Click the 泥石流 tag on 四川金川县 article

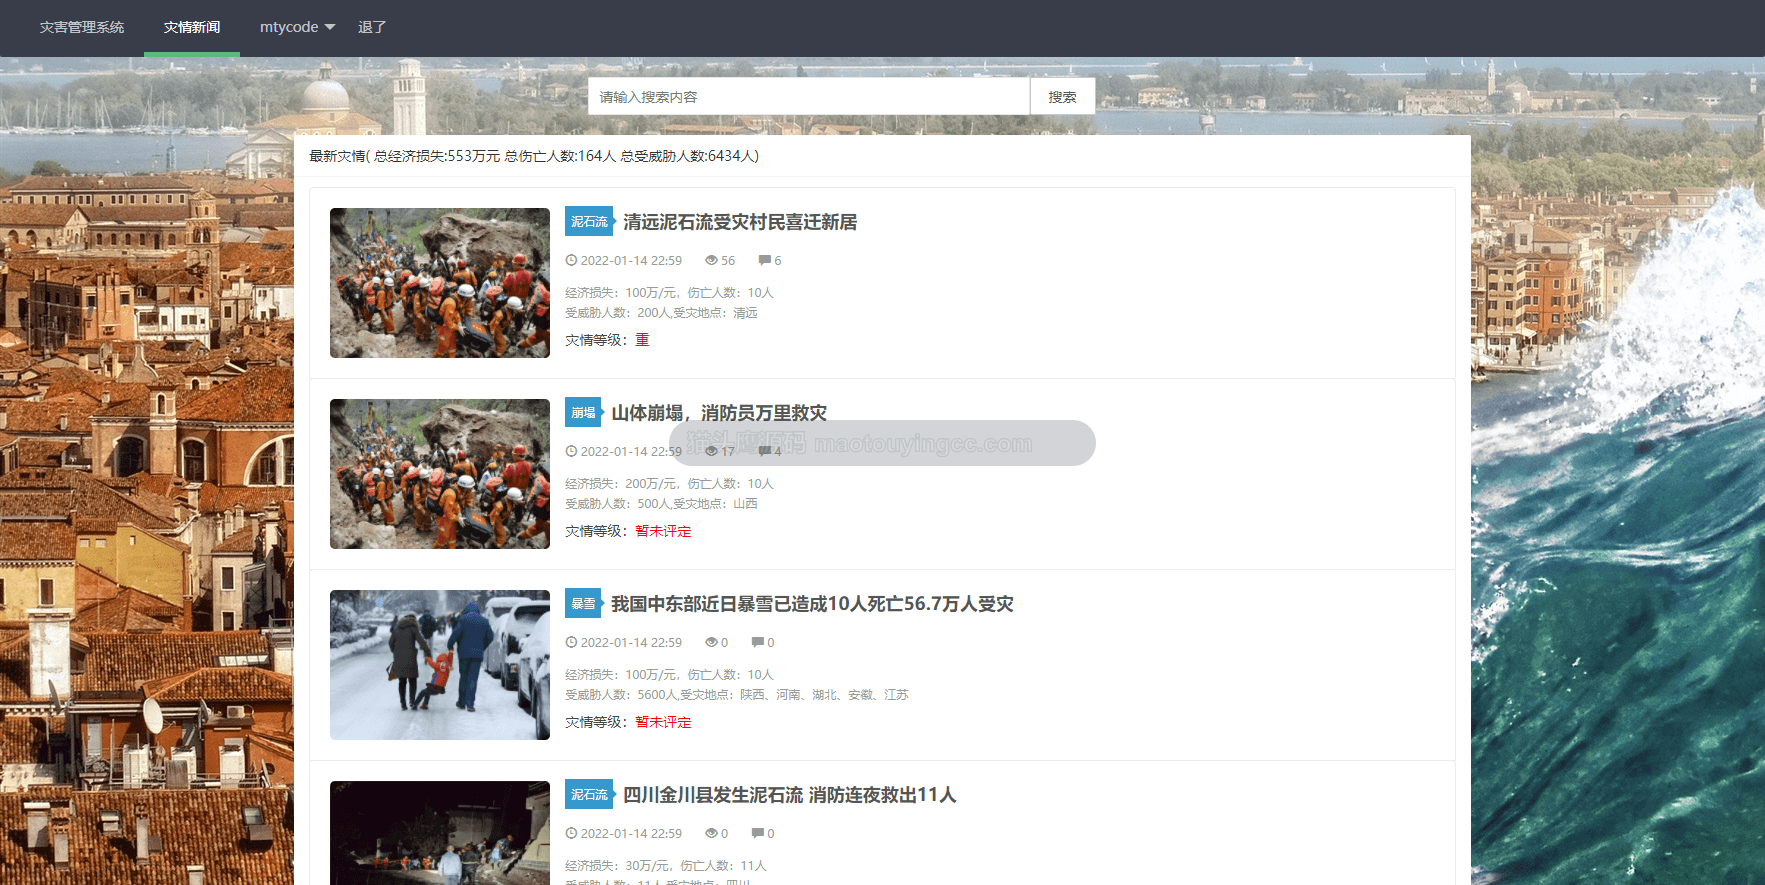pyautogui.click(x=589, y=795)
